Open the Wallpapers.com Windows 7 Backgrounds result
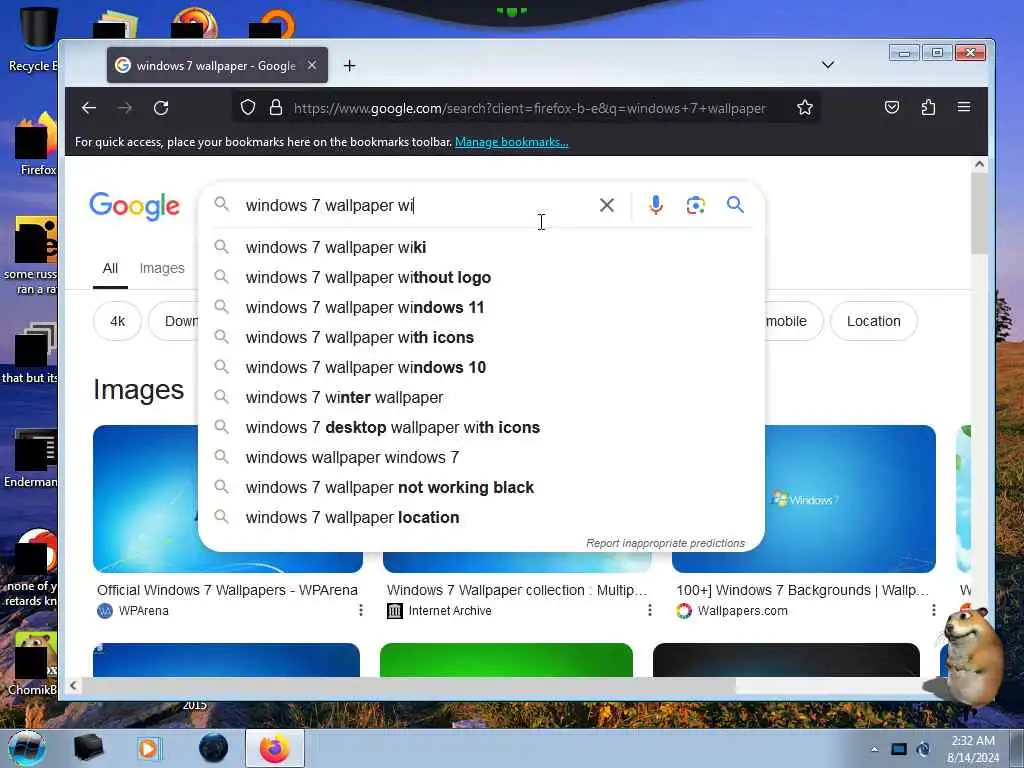This screenshot has height=768, width=1024. point(803,590)
